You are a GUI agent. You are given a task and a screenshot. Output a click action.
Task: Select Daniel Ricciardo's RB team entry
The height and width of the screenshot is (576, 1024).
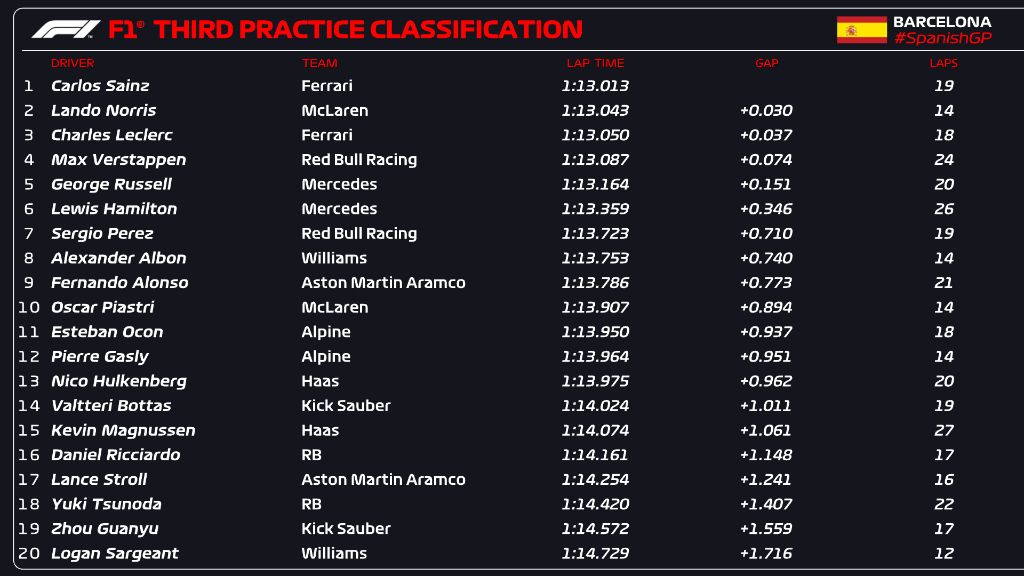pos(312,455)
